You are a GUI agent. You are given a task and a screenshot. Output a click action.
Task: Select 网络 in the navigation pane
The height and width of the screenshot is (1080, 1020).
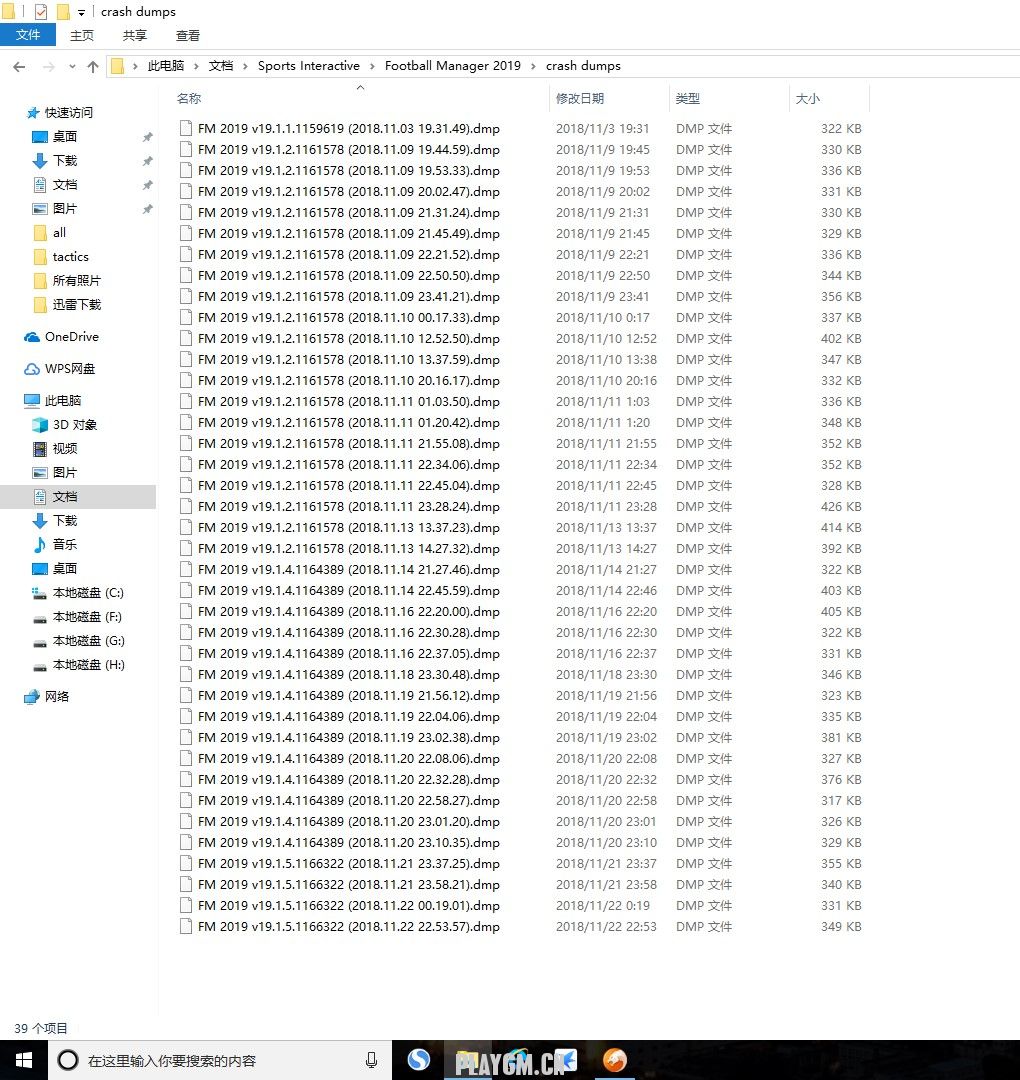click(x=56, y=697)
